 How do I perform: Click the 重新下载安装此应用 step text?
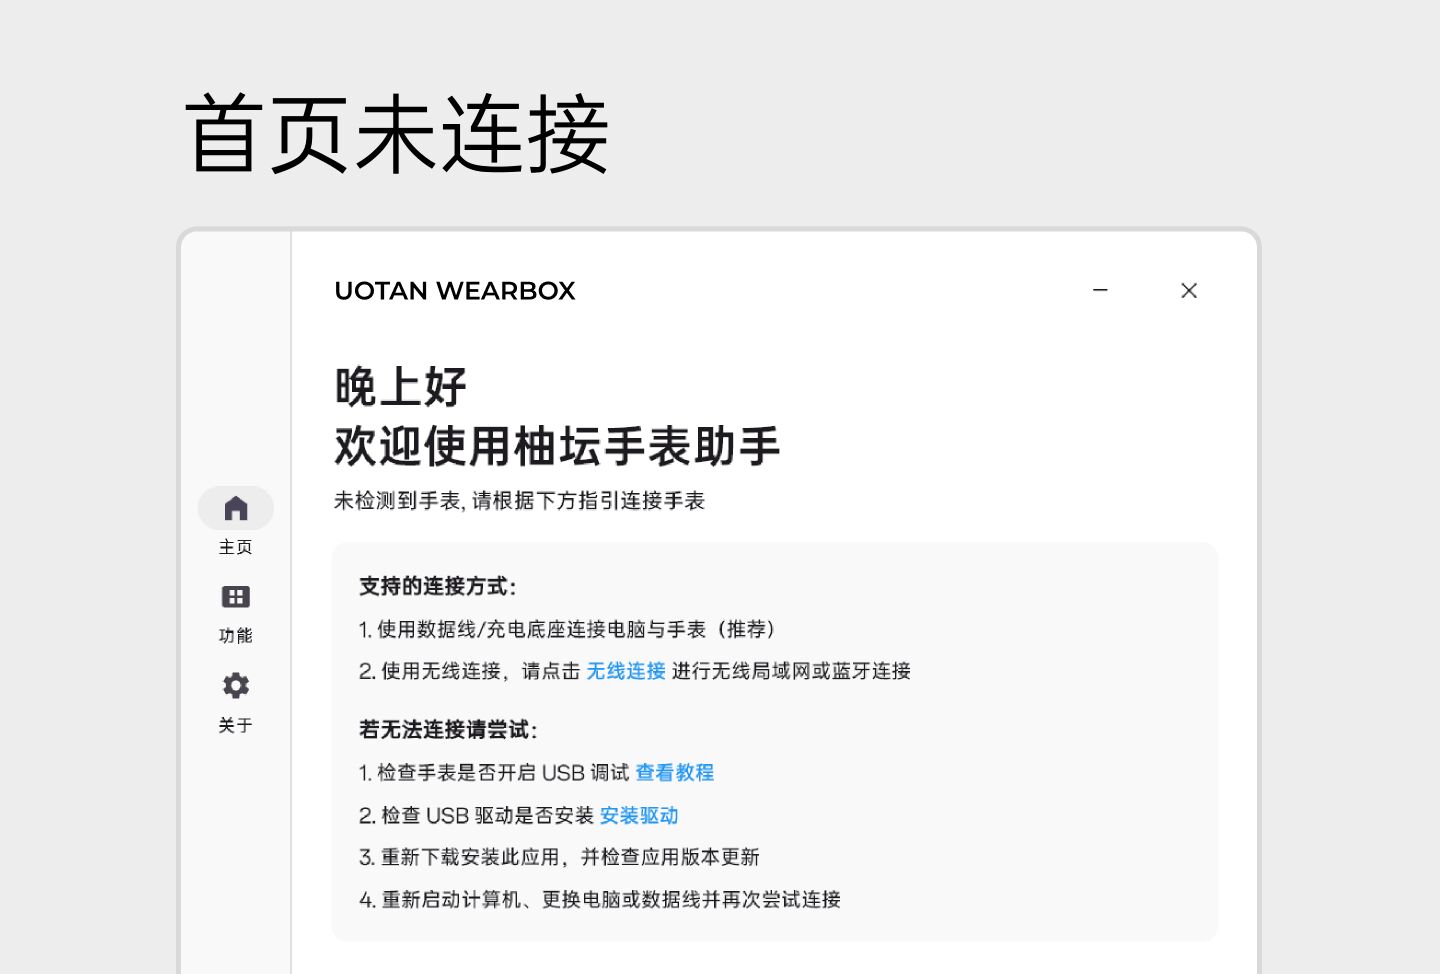559,858
